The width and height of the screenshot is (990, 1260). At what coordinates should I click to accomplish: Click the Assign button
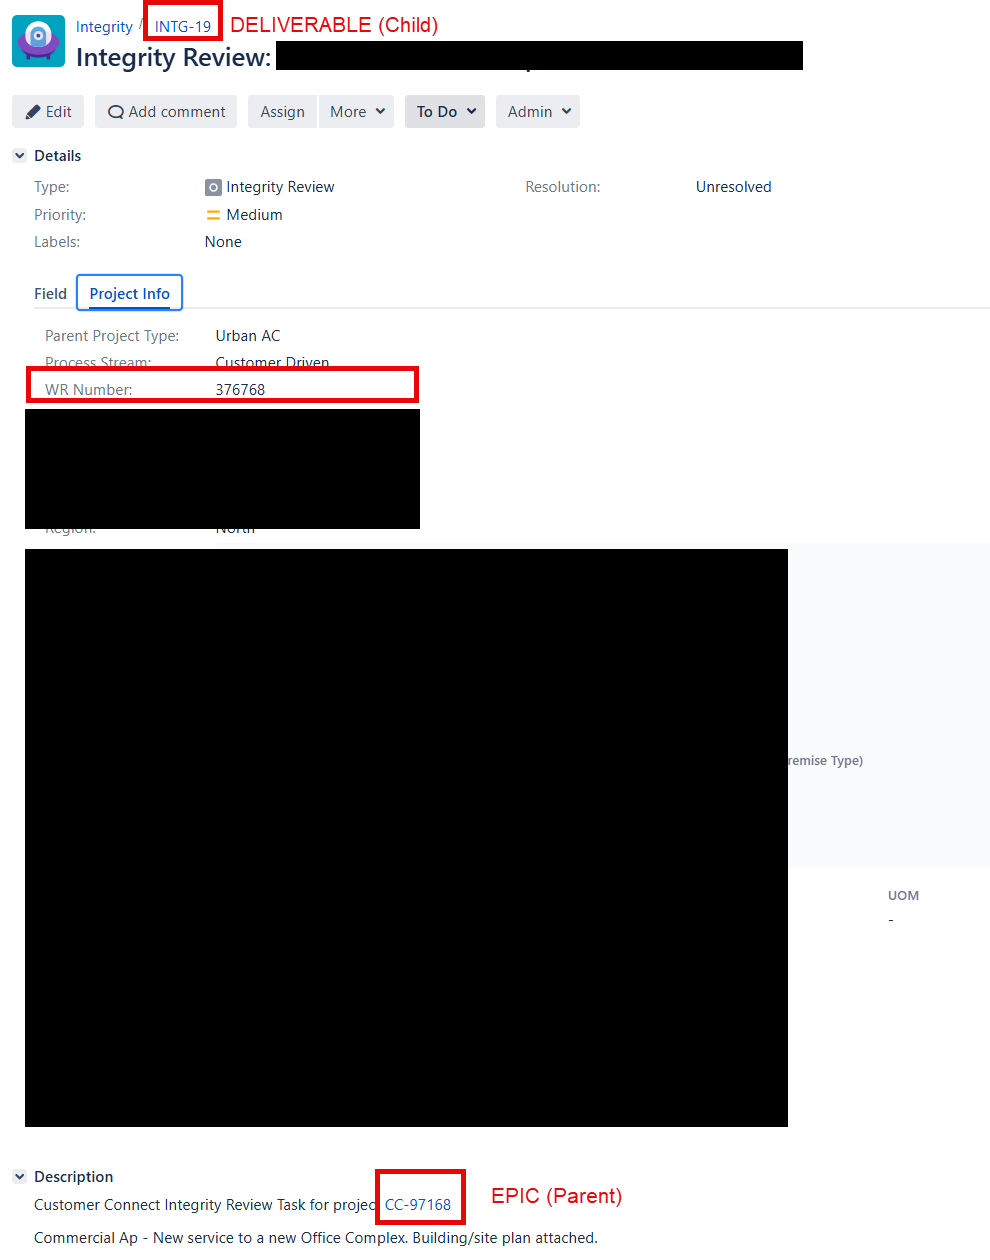[x=282, y=112]
